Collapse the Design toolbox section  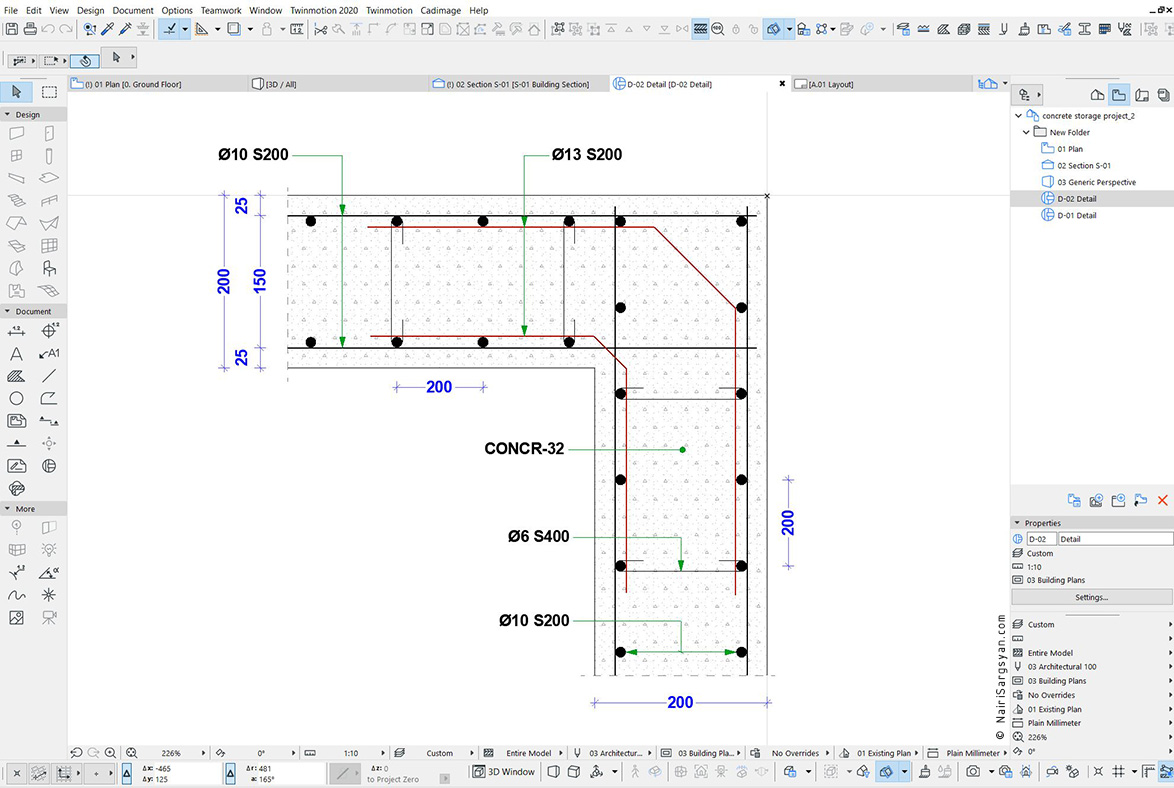pos(7,115)
